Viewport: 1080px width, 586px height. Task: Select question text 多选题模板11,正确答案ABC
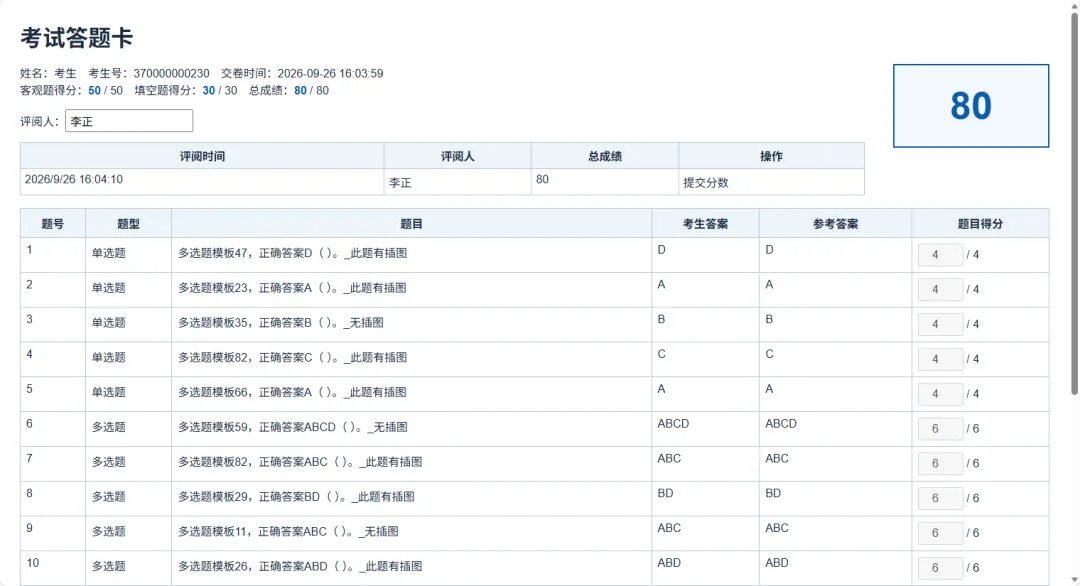(253, 532)
